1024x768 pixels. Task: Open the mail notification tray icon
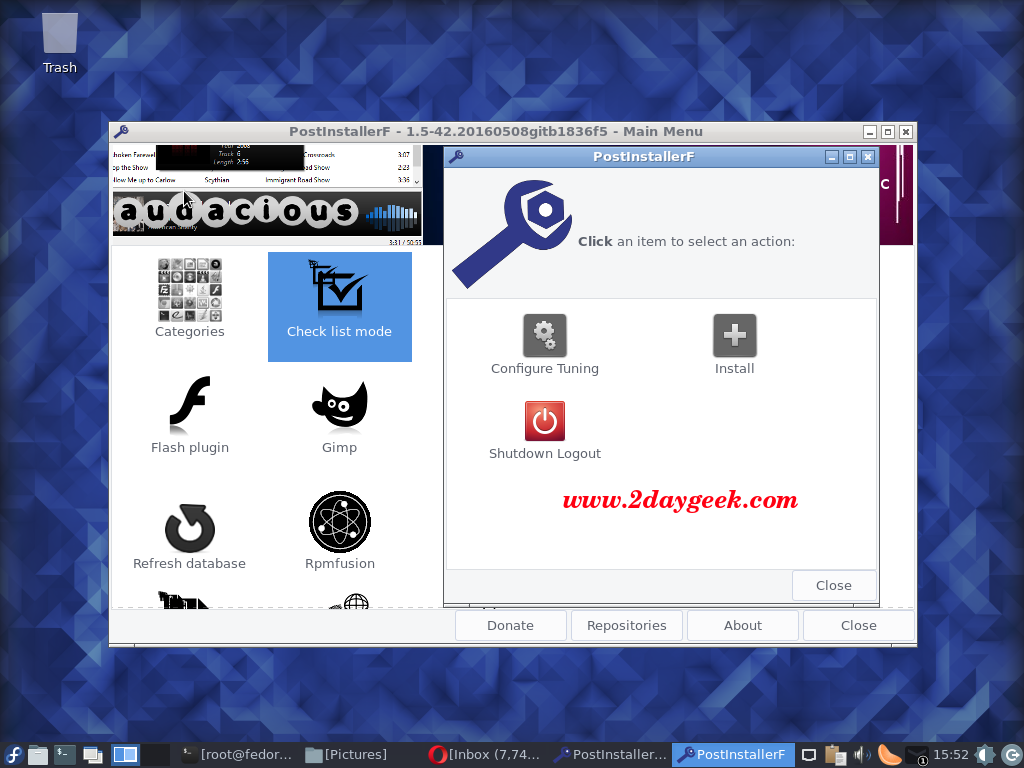[917, 756]
